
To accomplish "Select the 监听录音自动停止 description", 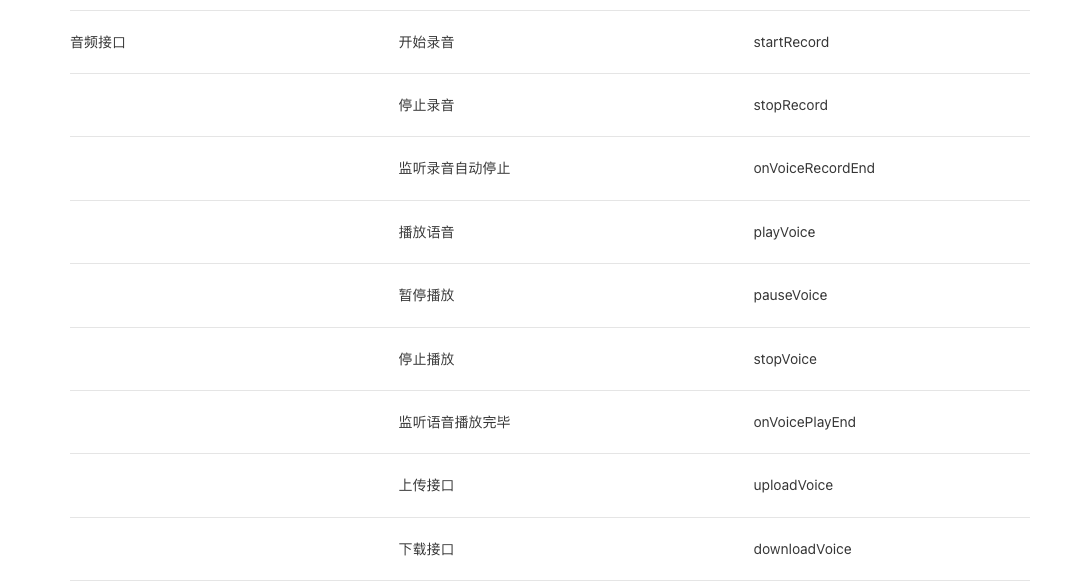I will [x=454, y=168].
